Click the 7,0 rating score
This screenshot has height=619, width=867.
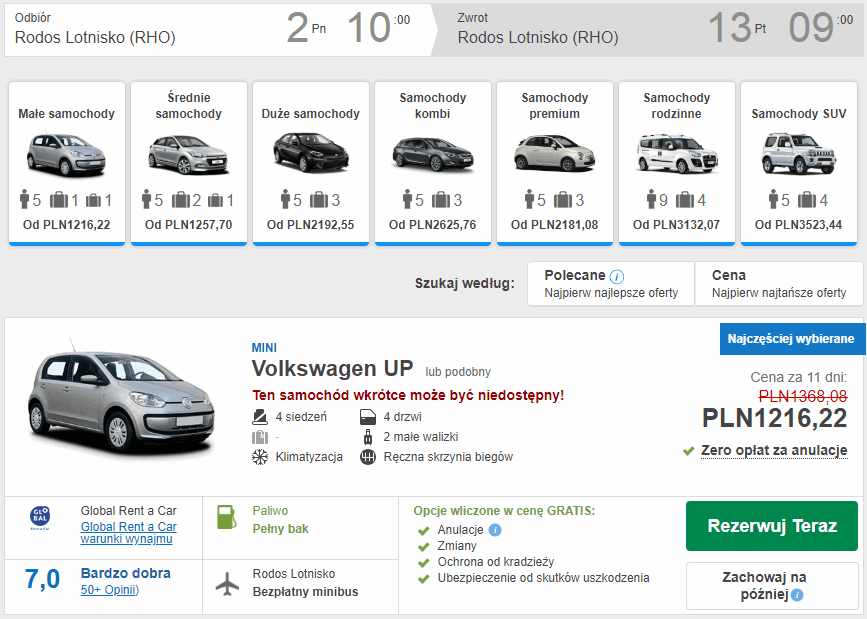(43, 579)
